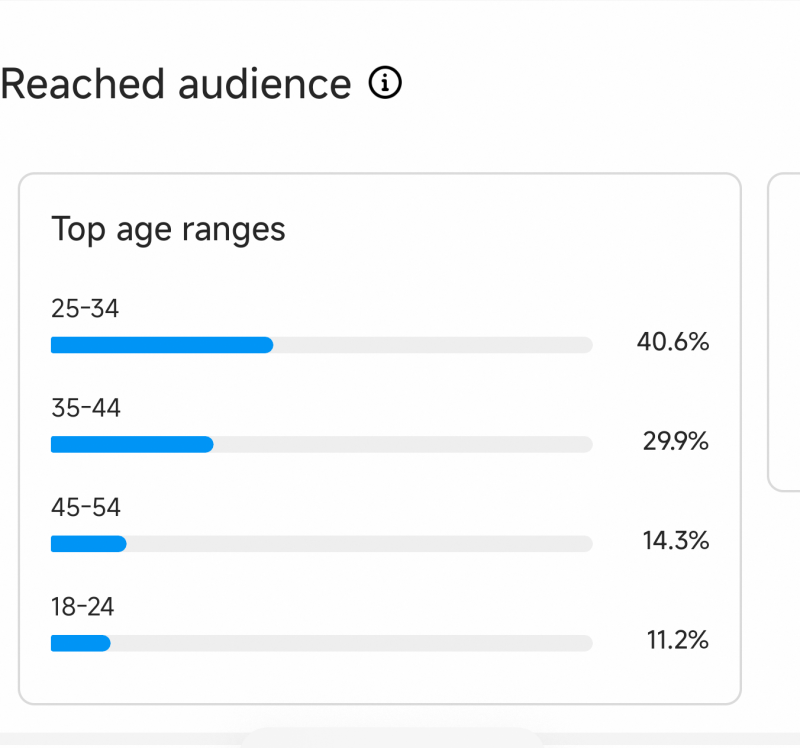Click the gray unfilled part of 45-54 bar
The image size is (800, 748).
[359, 544]
